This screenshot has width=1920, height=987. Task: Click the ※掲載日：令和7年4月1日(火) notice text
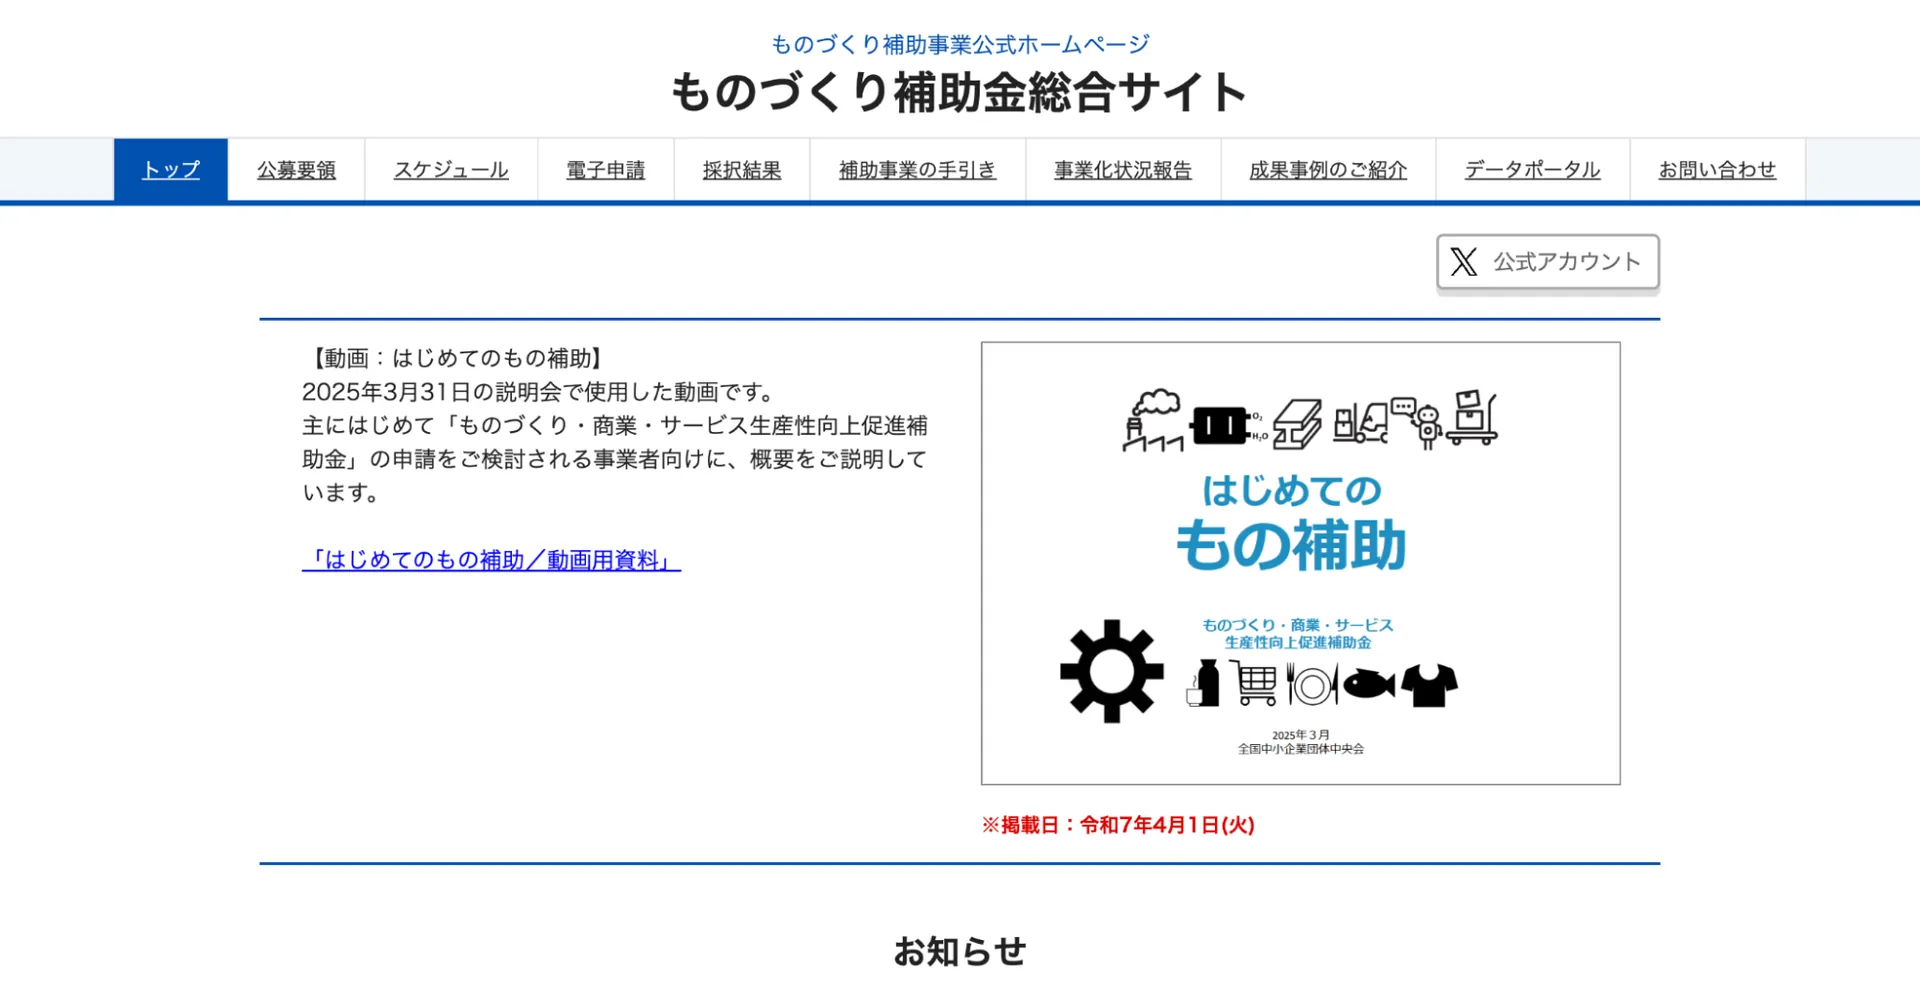pyautogui.click(x=1118, y=825)
